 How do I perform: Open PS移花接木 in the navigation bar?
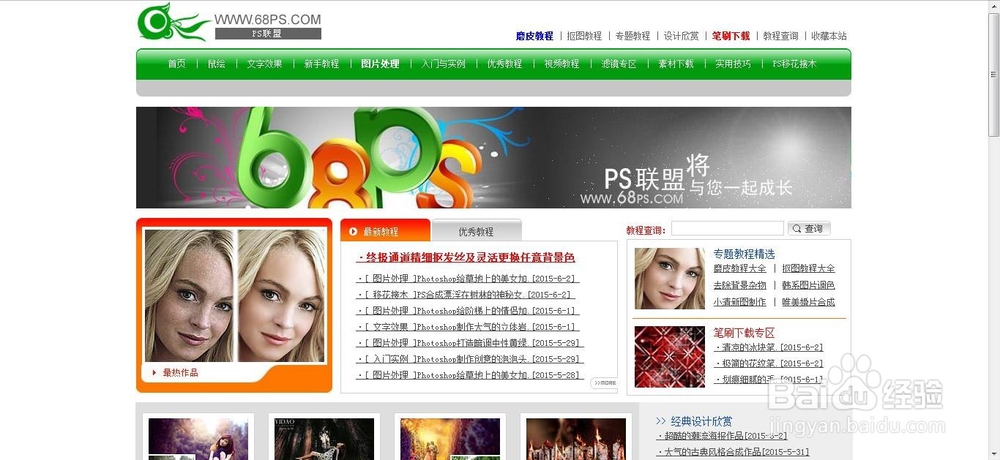[x=795, y=64]
